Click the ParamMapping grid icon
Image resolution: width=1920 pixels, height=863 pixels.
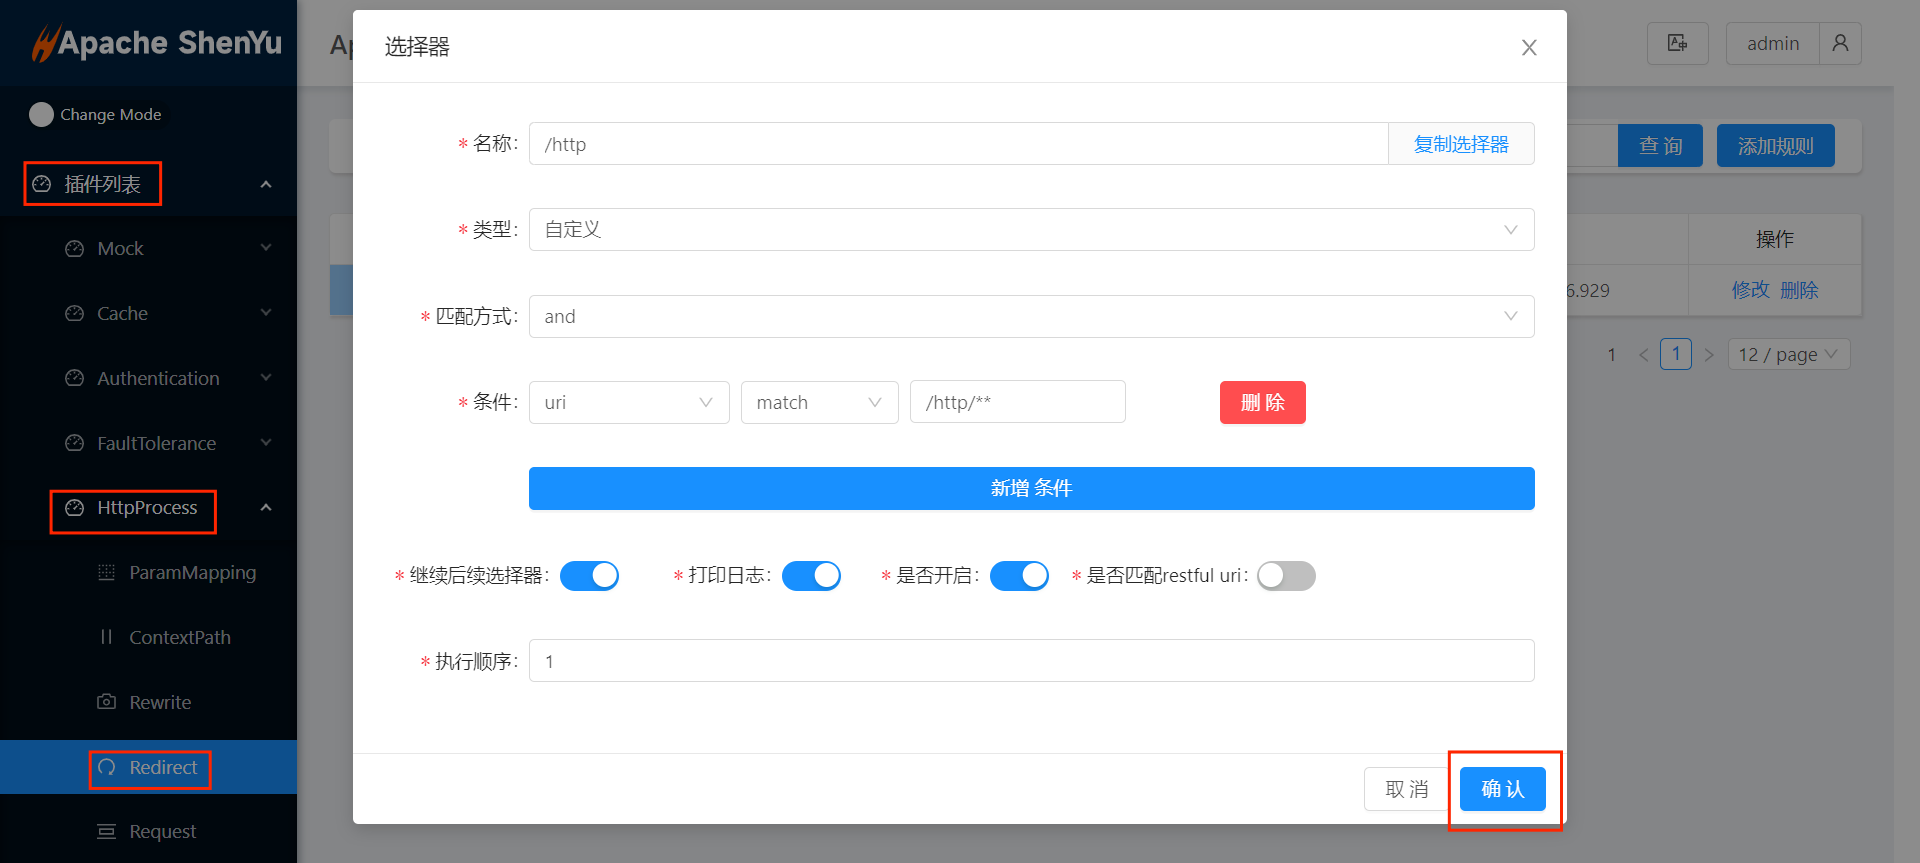106,572
